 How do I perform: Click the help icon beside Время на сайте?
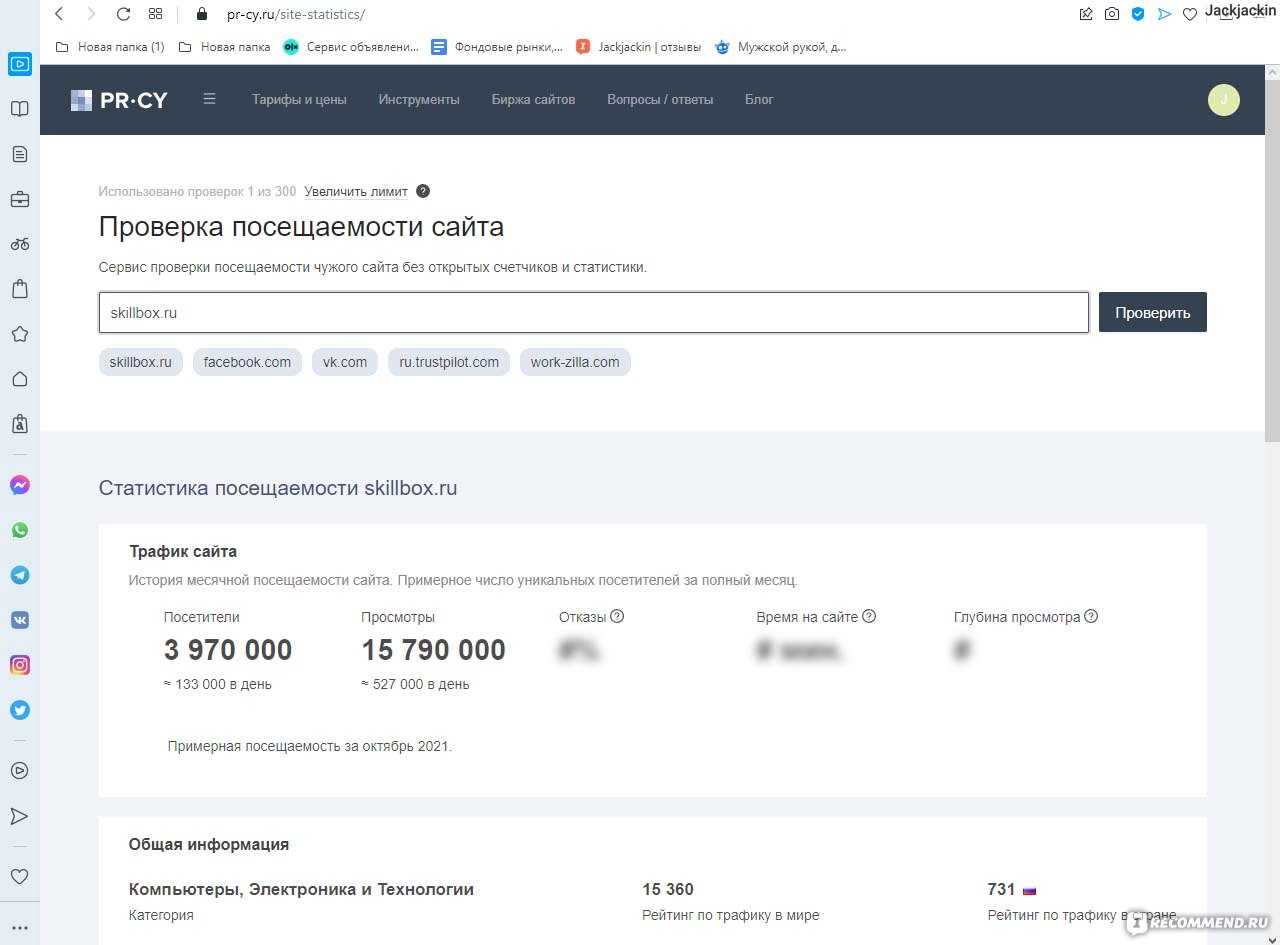(x=869, y=616)
